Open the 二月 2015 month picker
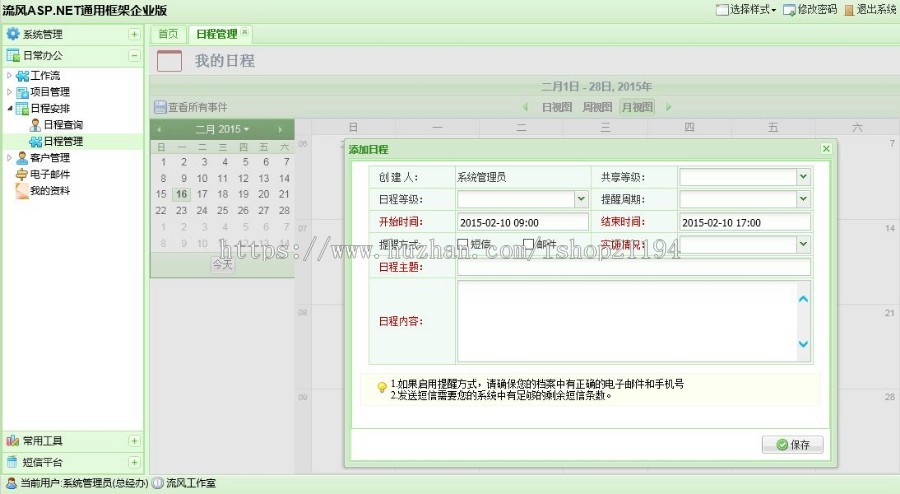 (222, 130)
